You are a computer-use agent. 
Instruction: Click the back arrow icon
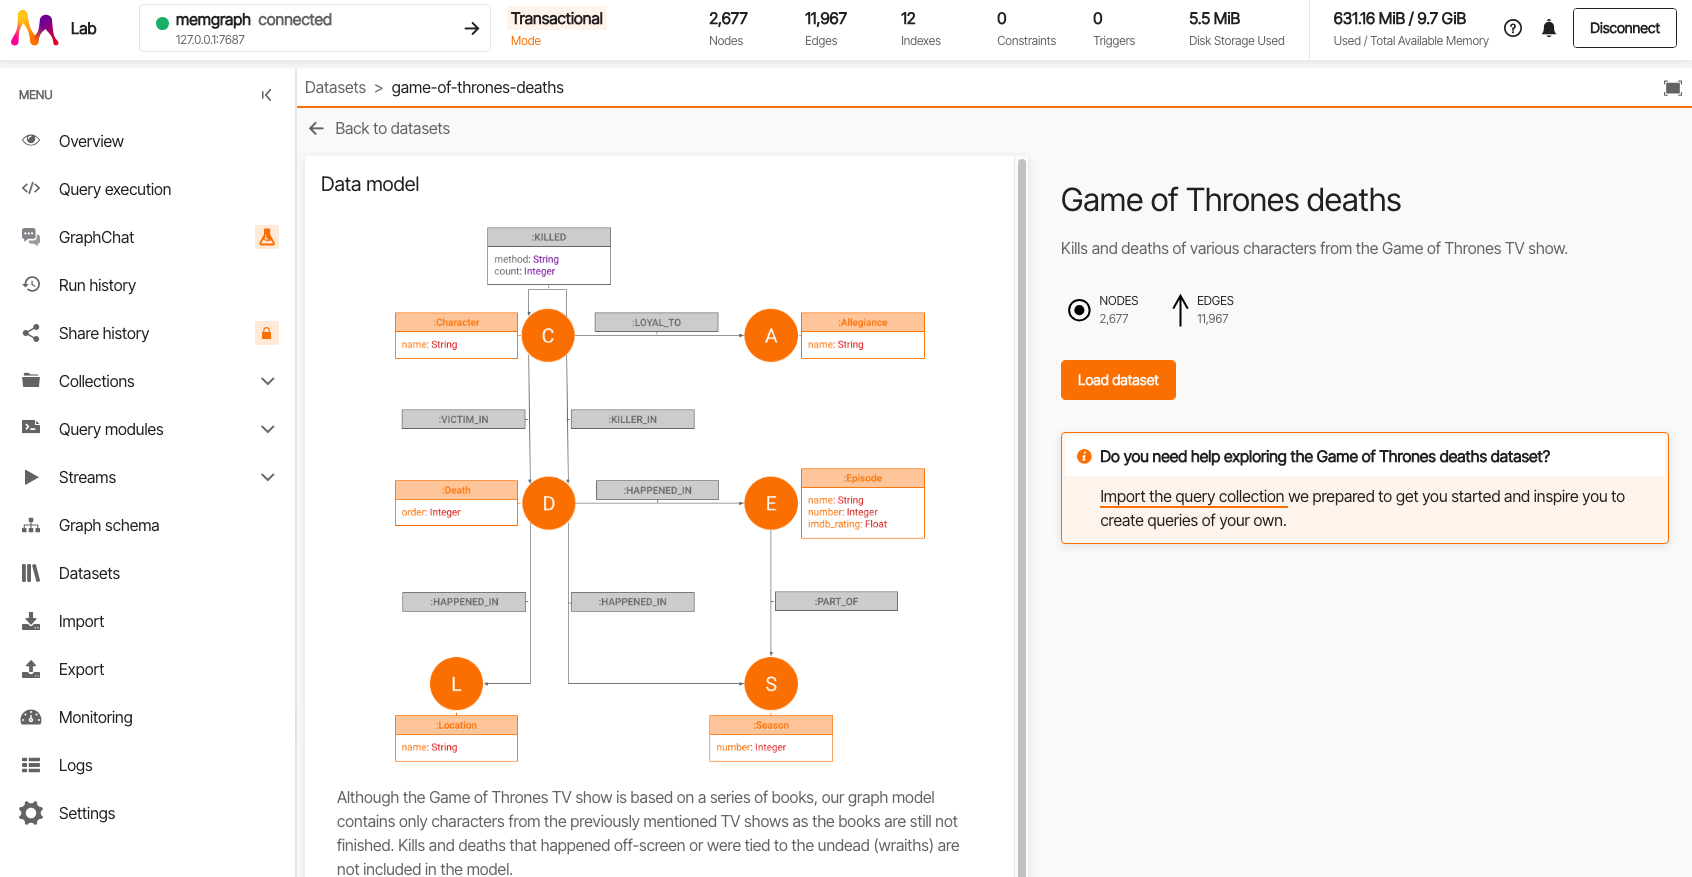[x=316, y=128]
